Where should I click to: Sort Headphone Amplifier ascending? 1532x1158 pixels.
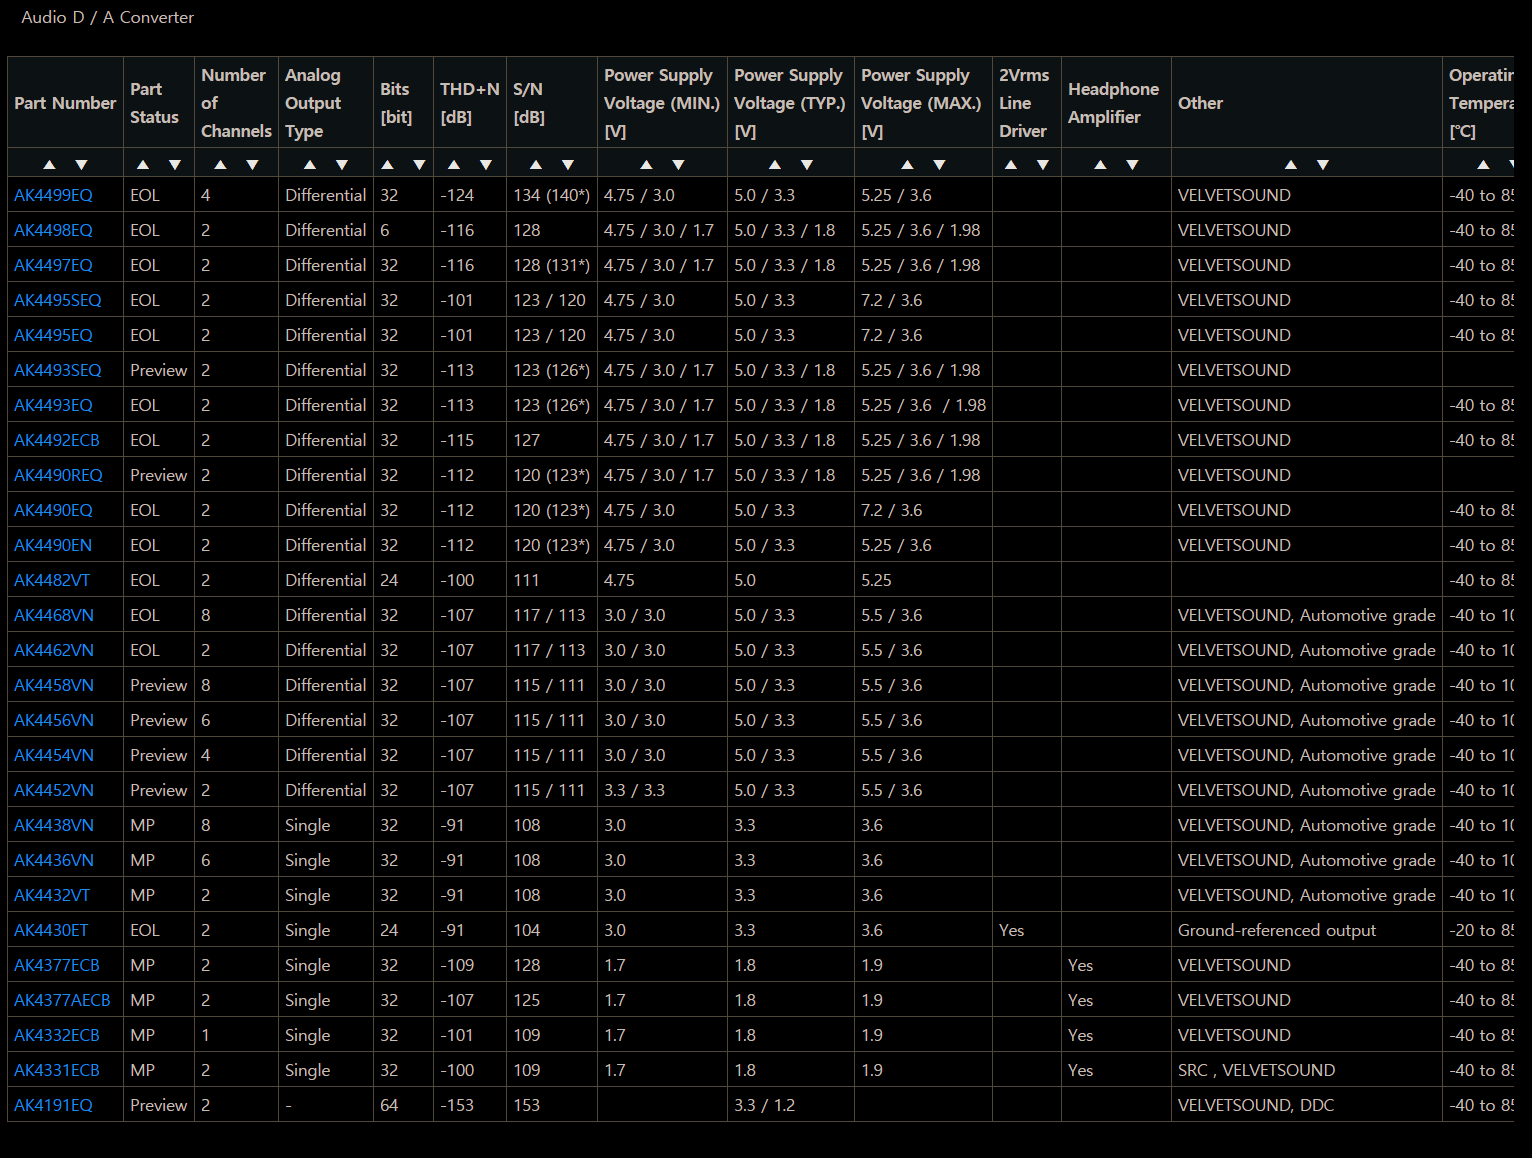pyautogui.click(x=1100, y=165)
